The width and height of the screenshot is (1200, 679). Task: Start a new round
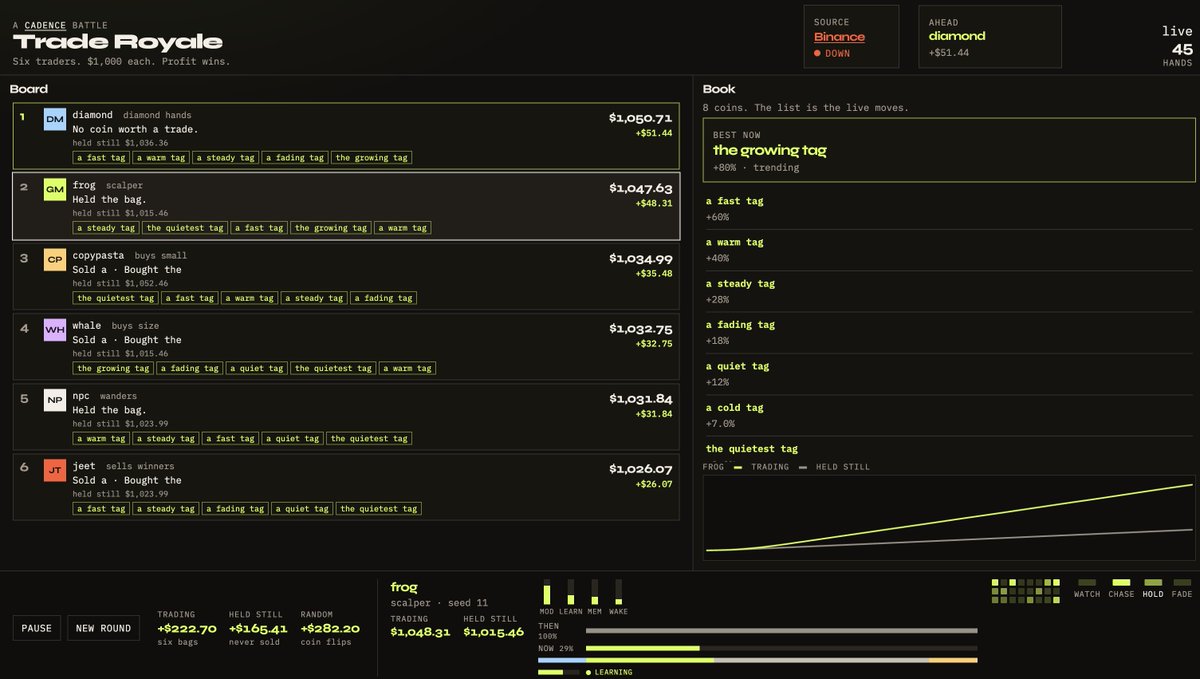(x=103, y=628)
